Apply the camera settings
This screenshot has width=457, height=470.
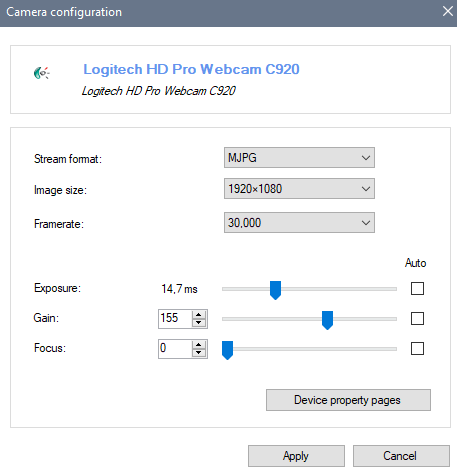[296, 456]
